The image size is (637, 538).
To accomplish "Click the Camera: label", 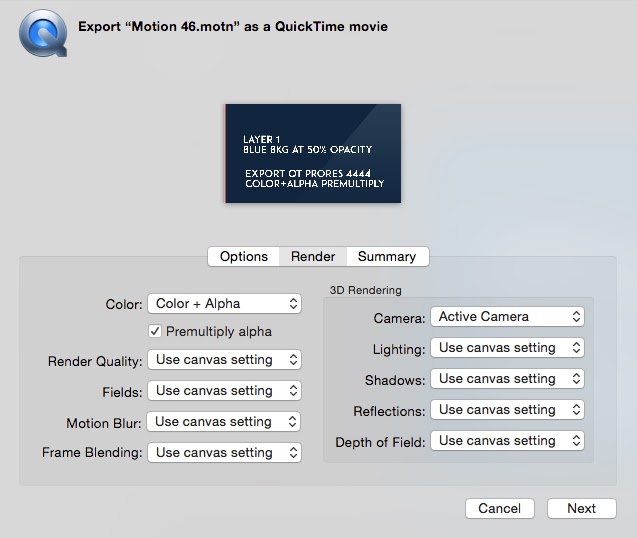I will 399,318.
